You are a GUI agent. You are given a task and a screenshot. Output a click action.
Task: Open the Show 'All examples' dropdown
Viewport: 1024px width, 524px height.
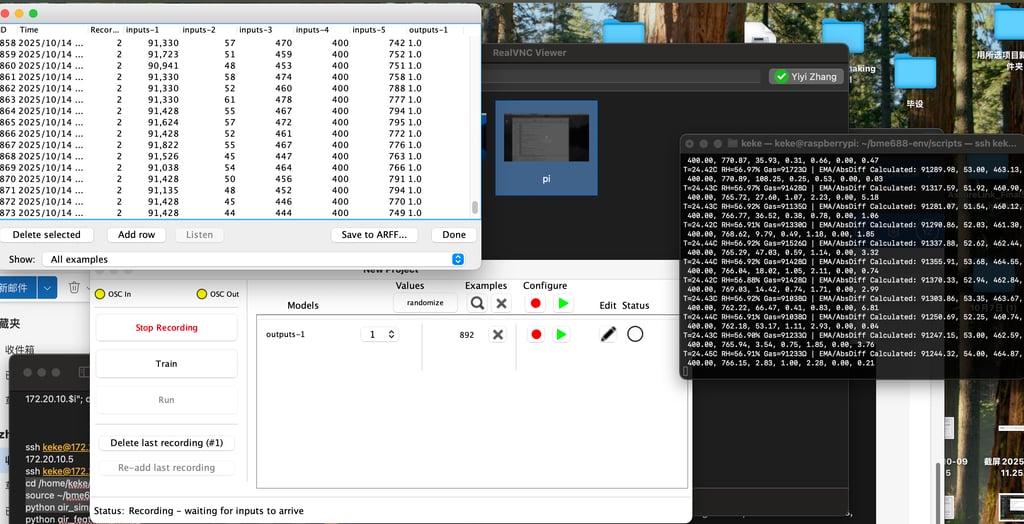[253, 259]
